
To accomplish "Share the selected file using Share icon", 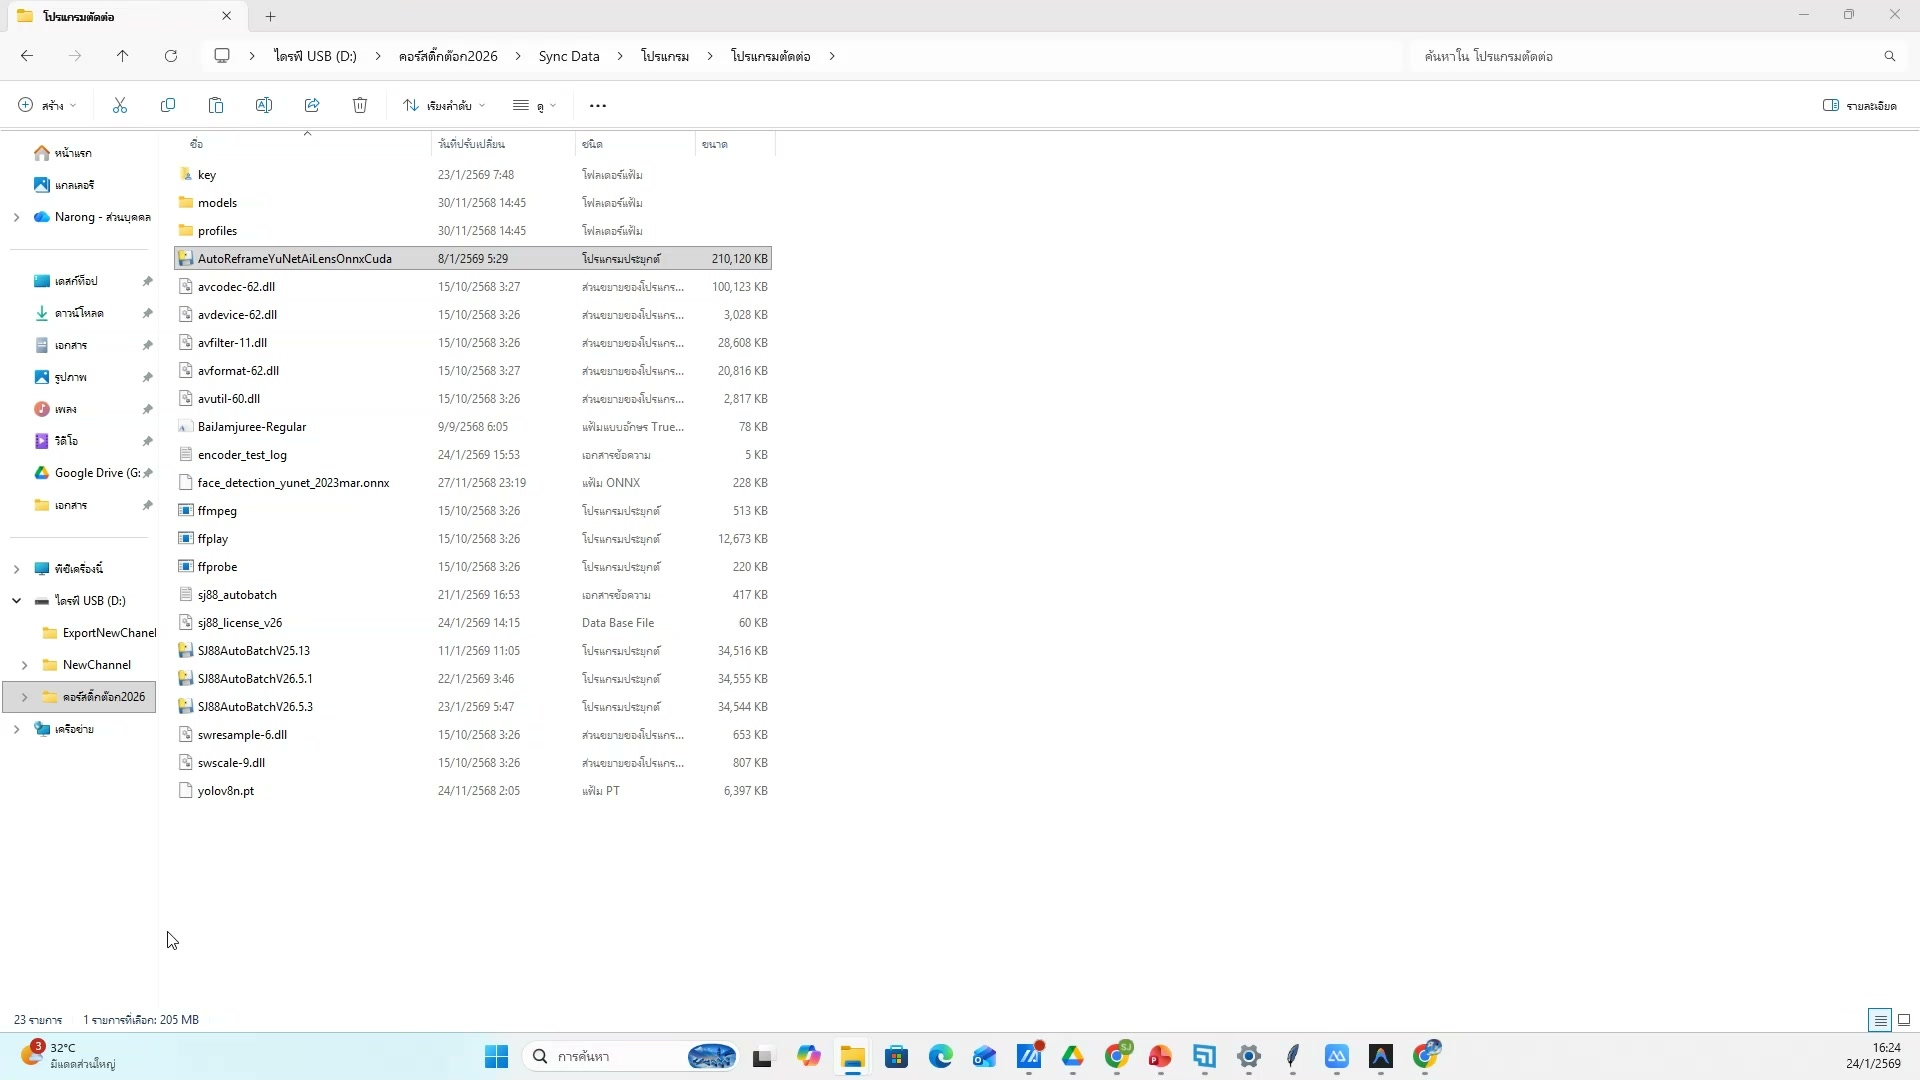I will (312, 105).
